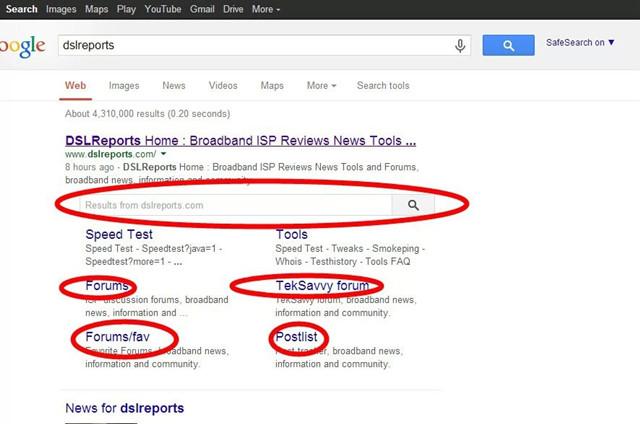Click the dslreports search query field

point(264,45)
